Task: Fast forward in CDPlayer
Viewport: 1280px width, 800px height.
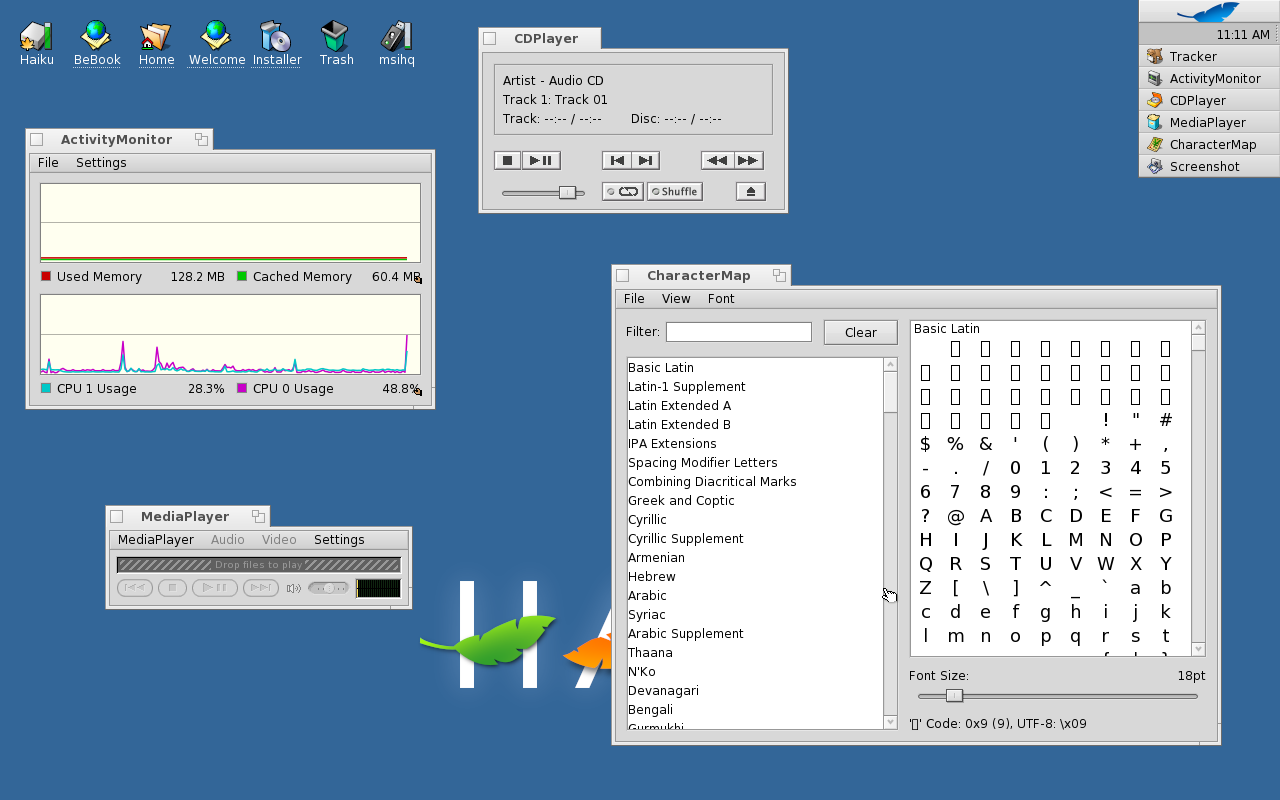Action: (747, 160)
